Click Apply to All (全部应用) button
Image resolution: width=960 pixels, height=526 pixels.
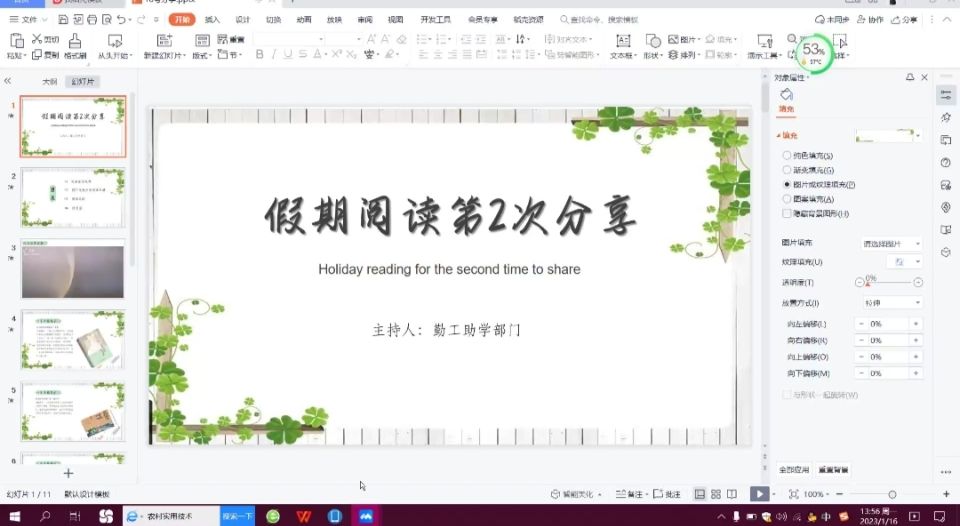[794, 469]
